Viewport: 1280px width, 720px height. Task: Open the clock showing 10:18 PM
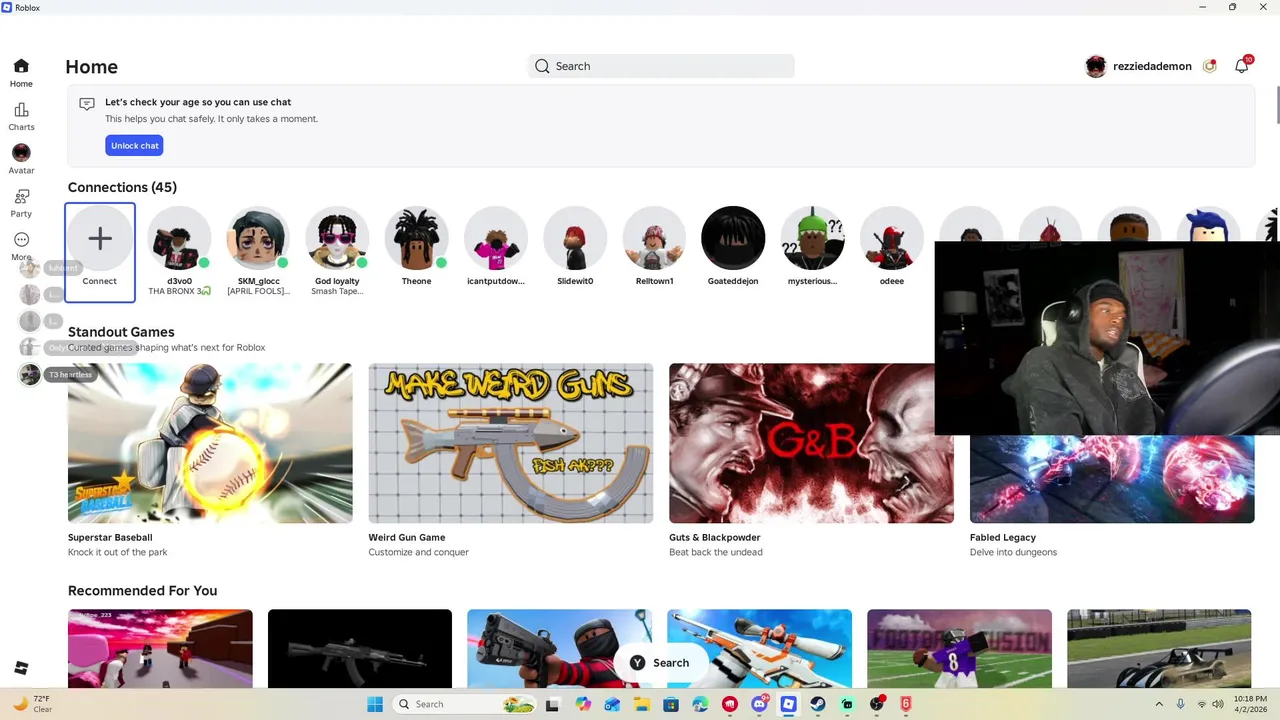(x=1249, y=704)
